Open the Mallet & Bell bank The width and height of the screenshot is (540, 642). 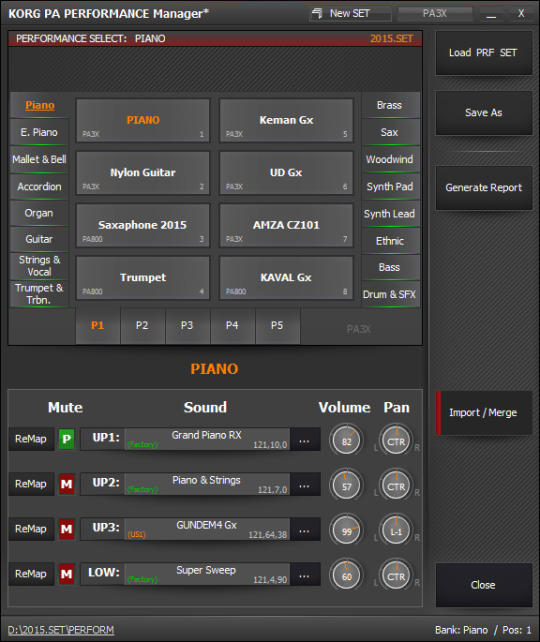pyautogui.click(x=40, y=159)
